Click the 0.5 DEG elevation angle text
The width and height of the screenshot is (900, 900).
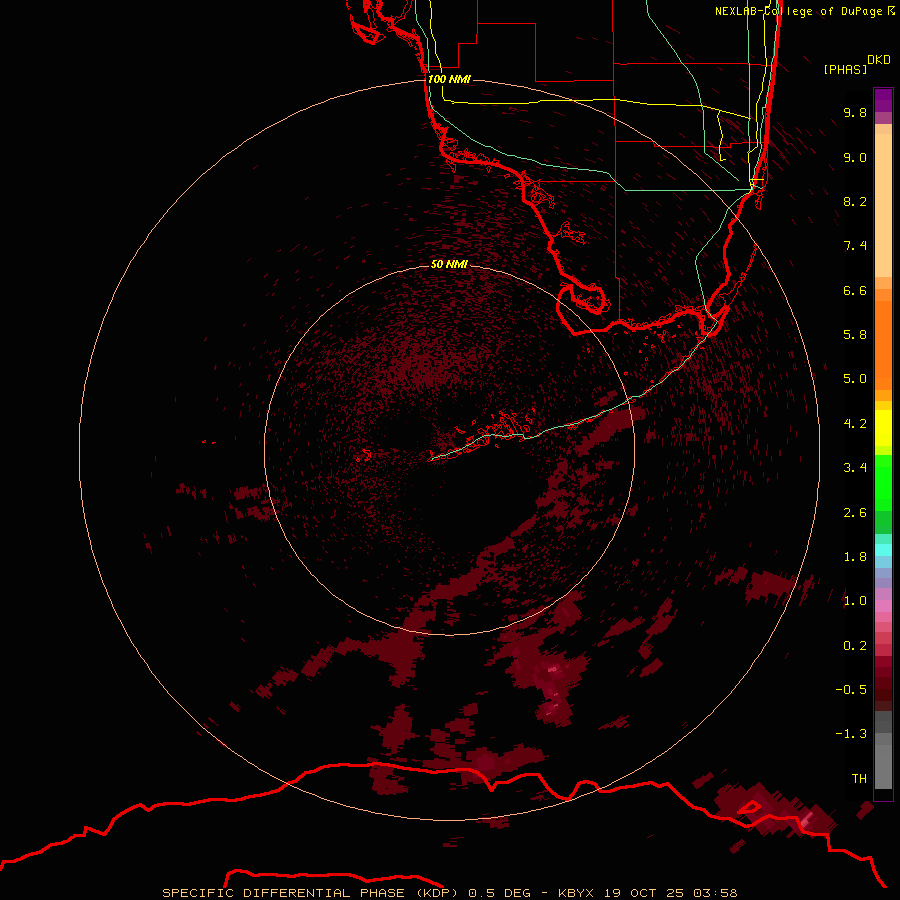click(502, 893)
